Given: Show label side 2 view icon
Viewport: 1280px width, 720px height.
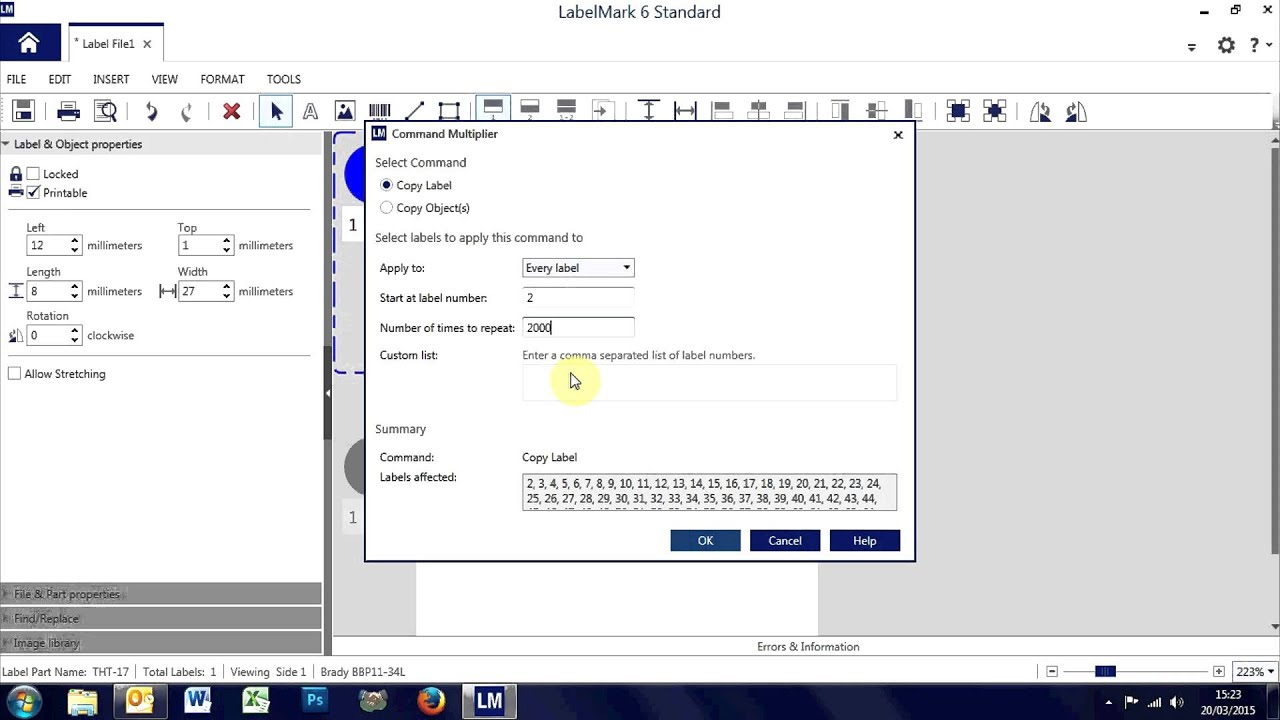Looking at the screenshot, I should point(530,110).
